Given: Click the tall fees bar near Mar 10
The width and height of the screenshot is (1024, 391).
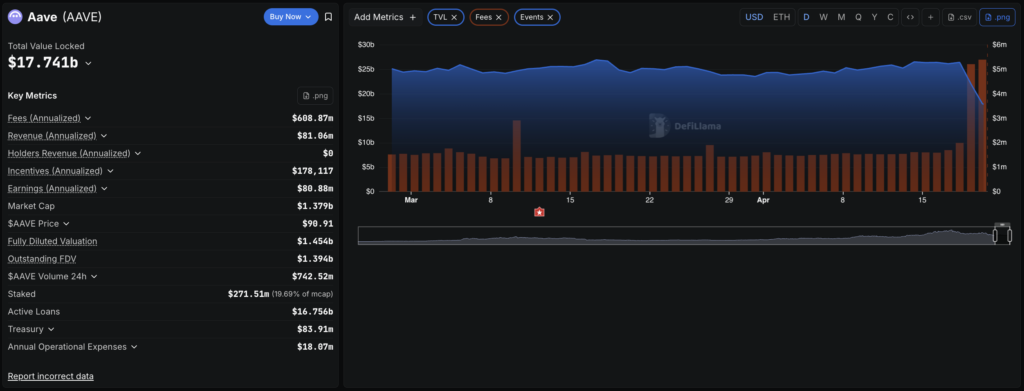Looking at the screenshot, I should click(517, 156).
